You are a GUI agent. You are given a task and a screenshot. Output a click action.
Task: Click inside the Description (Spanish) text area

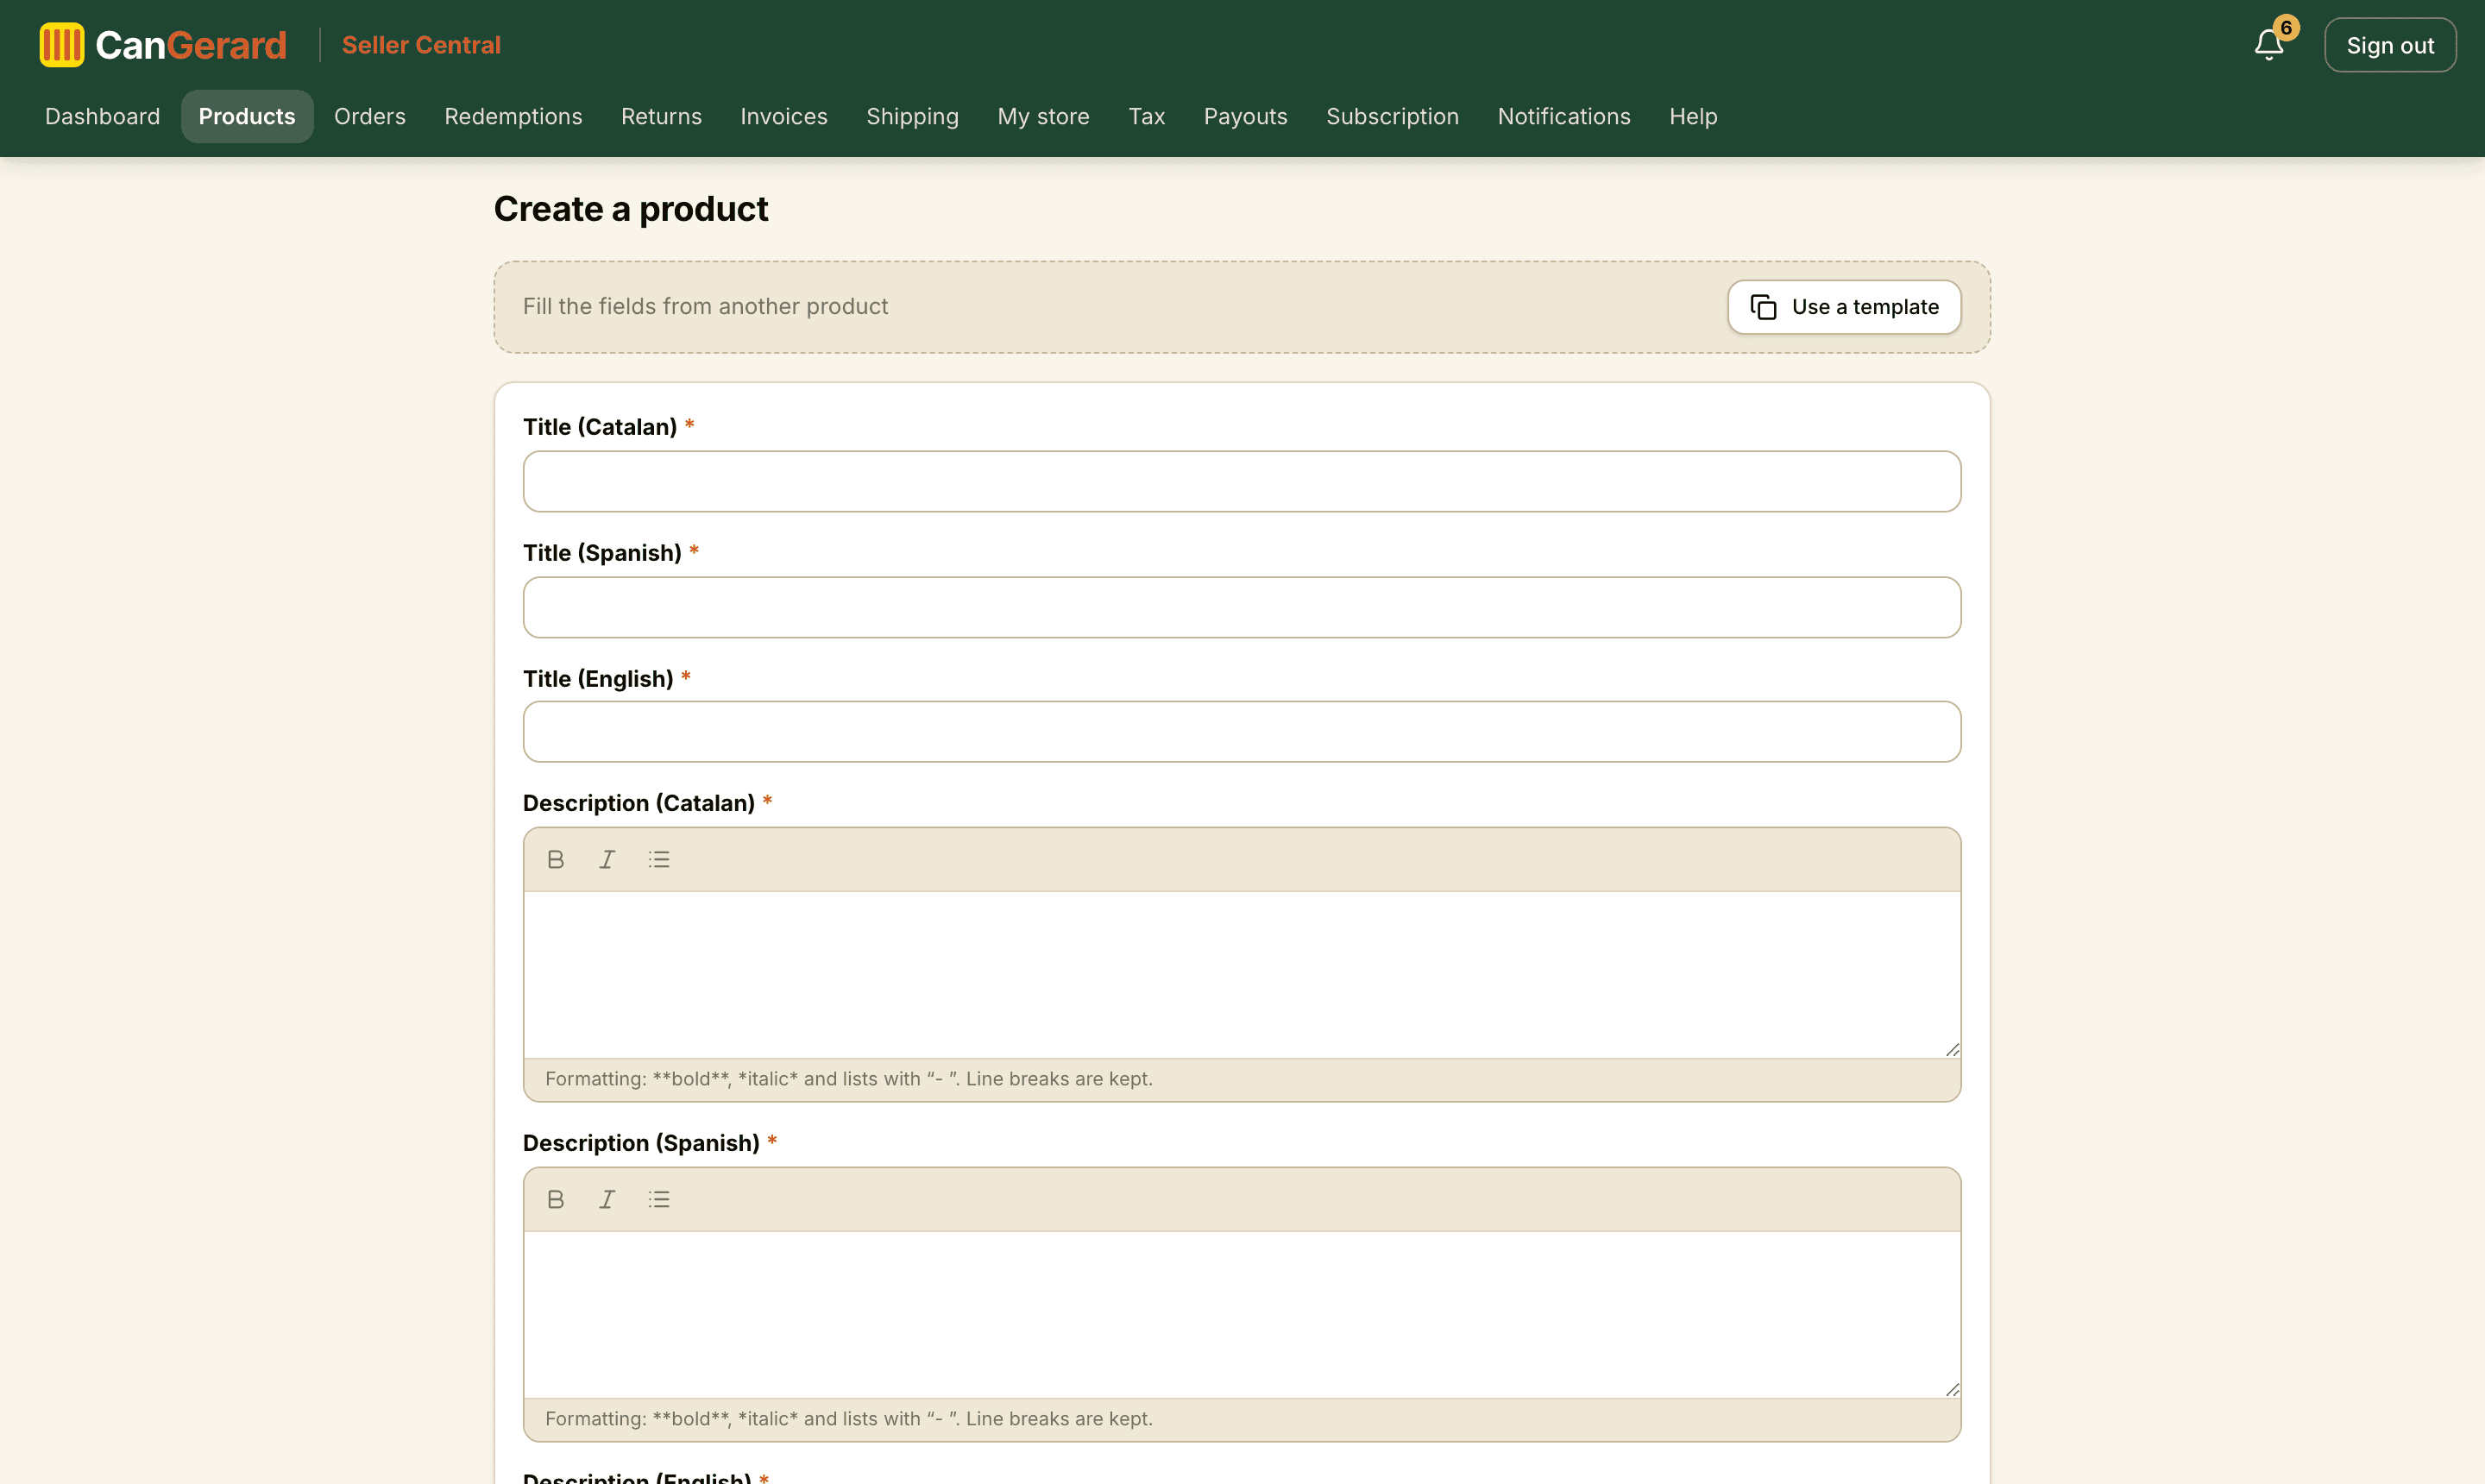pos(1242,1315)
